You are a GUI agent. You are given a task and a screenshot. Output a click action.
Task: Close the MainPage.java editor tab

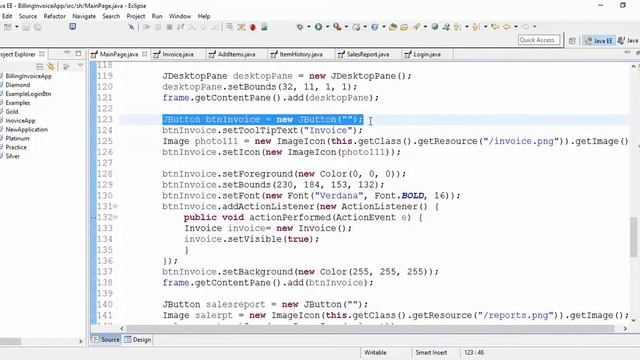point(144,54)
